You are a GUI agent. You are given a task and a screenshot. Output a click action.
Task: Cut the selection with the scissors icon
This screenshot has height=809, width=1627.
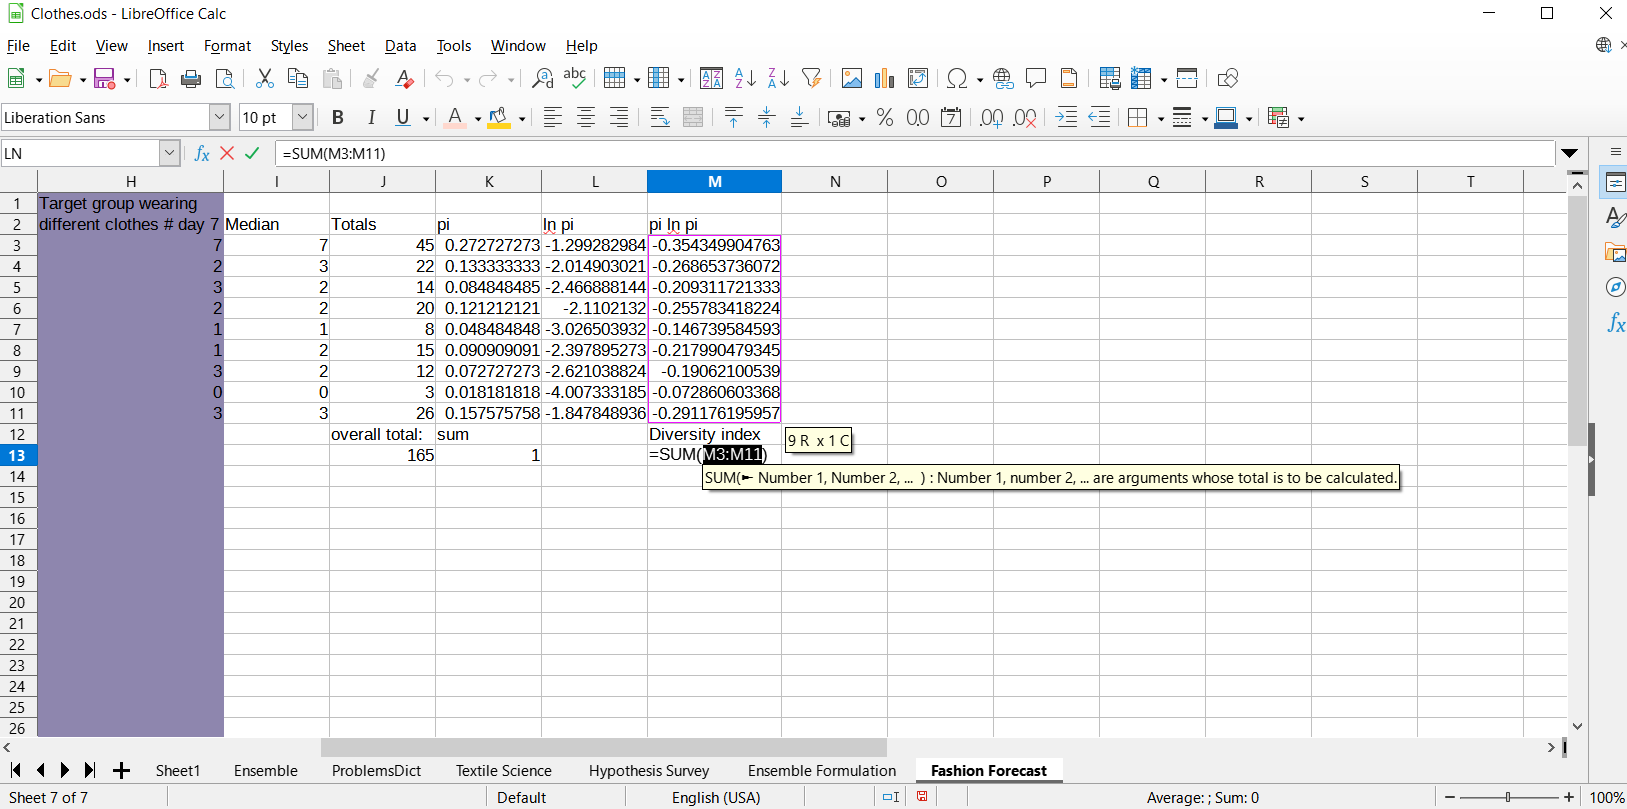[x=265, y=78]
